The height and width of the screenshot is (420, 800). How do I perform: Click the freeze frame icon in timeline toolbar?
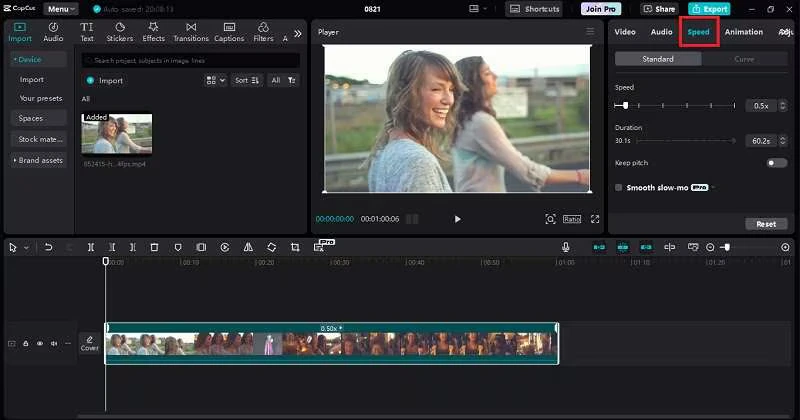(201, 248)
